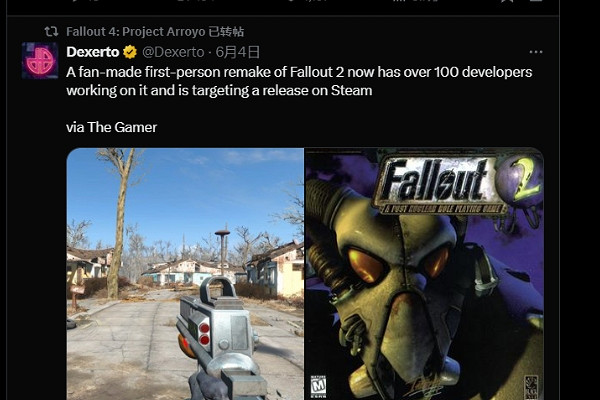The width and height of the screenshot is (600, 400).
Task: Open the Fallout 2 cover art image
Action: pos(425,274)
